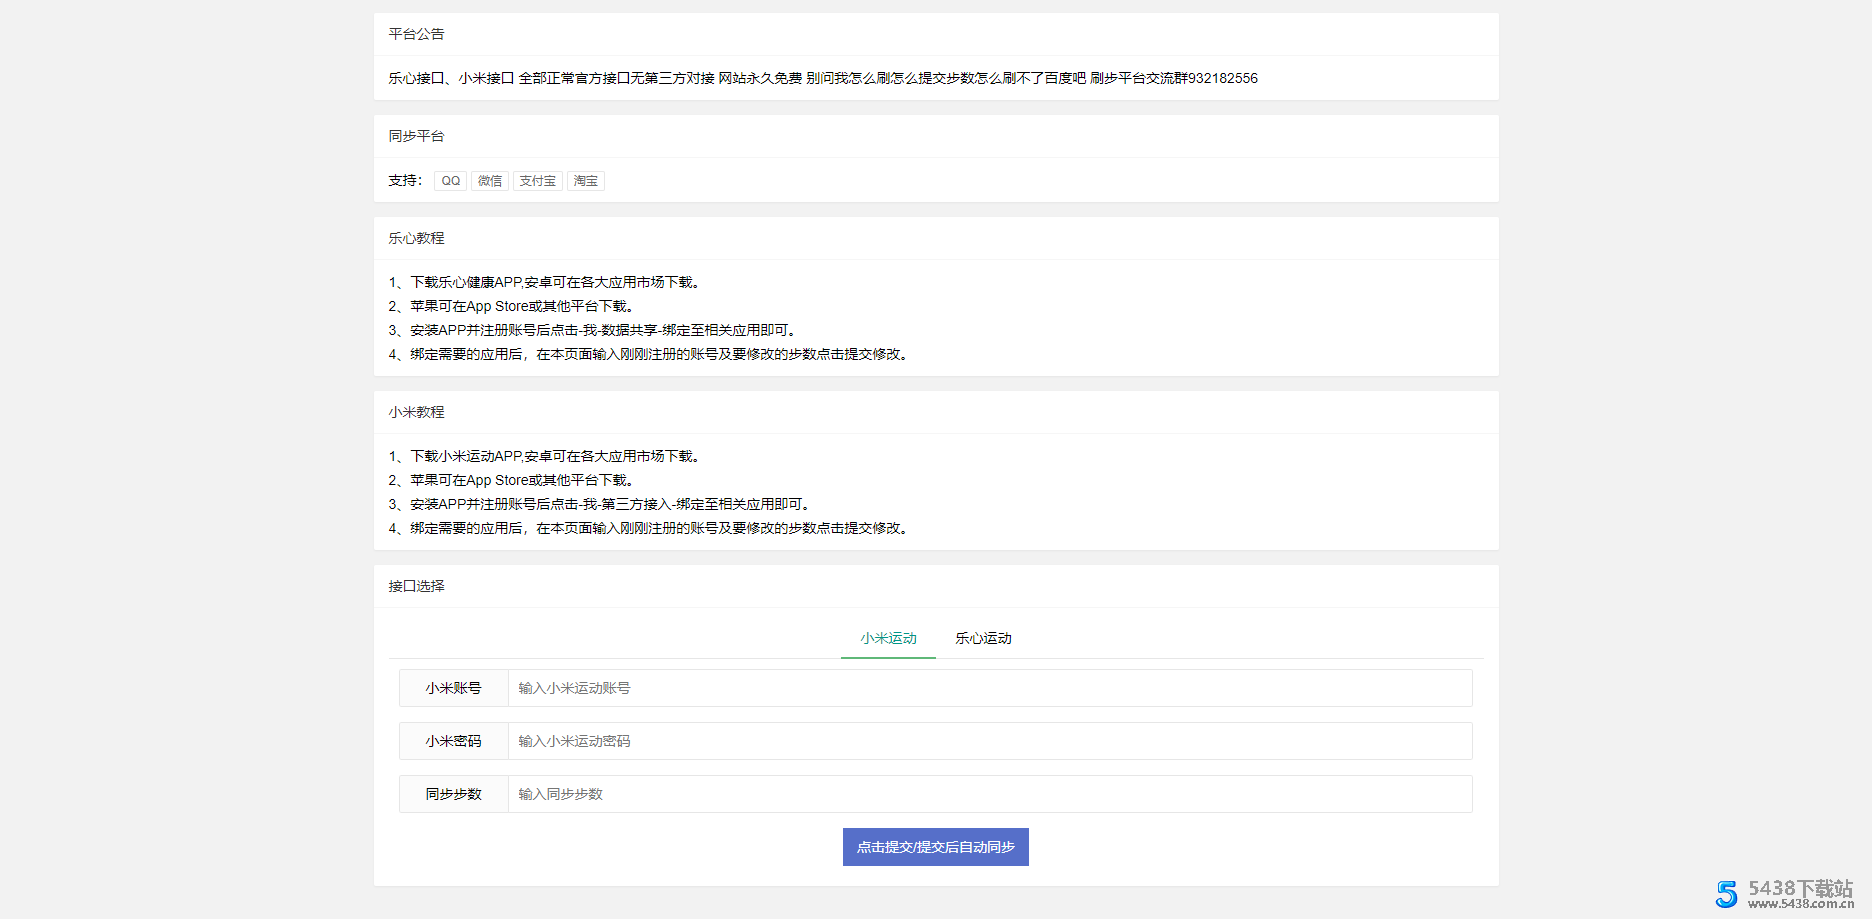This screenshot has height=919, width=1872.
Task: Click the 点击提交/提交后自动同步 submit button
Action: coord(935,846)
